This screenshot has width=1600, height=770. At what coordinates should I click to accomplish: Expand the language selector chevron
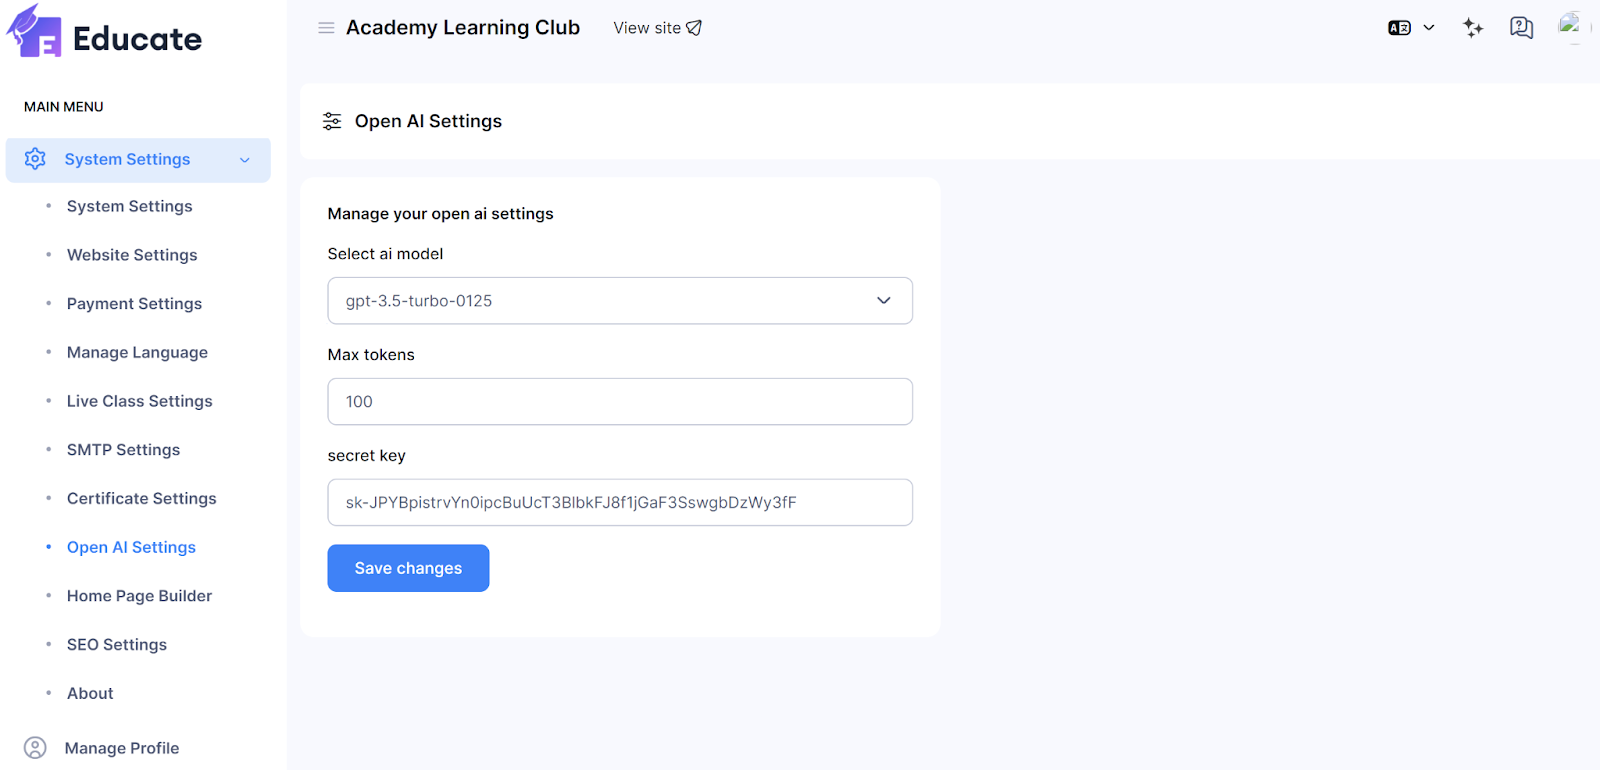tap(1429, 28)
